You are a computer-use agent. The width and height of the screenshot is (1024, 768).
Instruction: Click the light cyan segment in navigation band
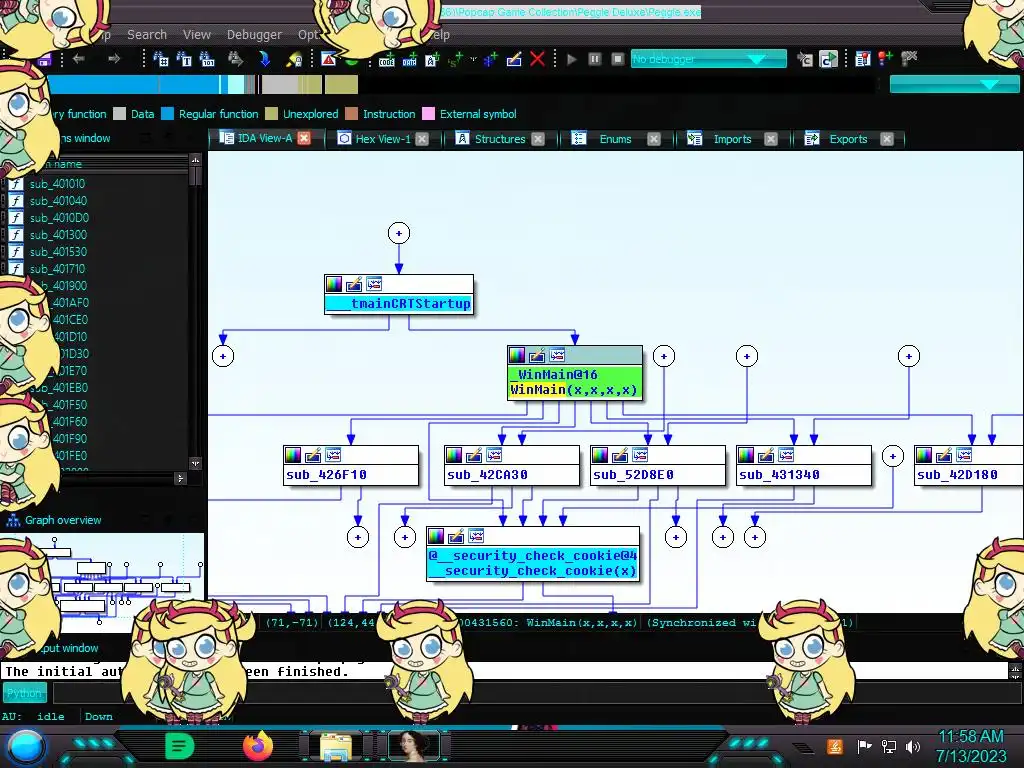coord(236,84)
